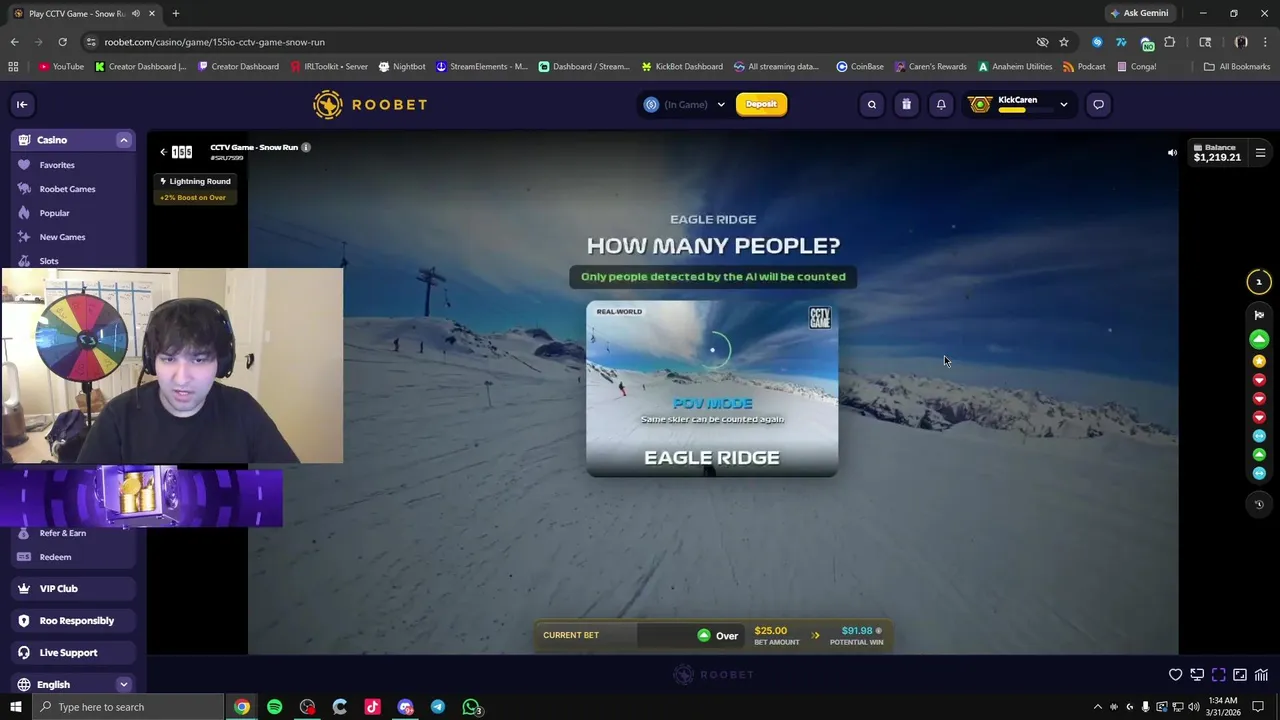
Task: Open the round history clock icon
Action: coord(1259,504)
